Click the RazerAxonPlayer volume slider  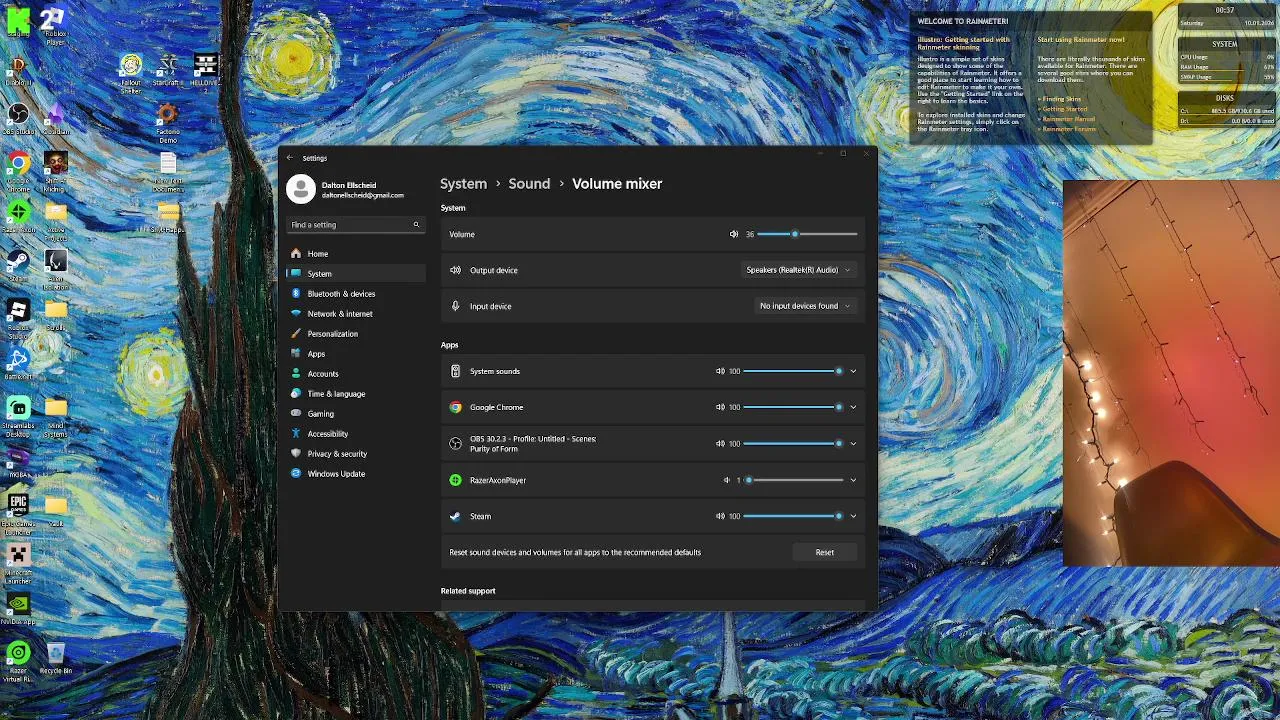[x=793, y=480]
